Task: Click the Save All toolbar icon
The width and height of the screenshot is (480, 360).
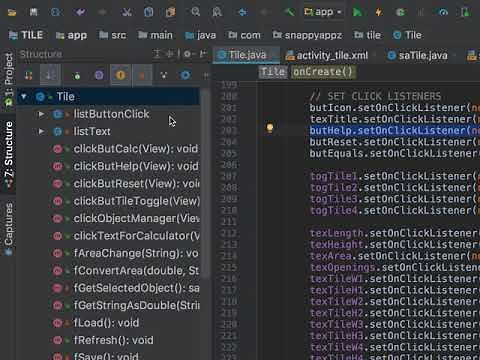Action: 34,13
